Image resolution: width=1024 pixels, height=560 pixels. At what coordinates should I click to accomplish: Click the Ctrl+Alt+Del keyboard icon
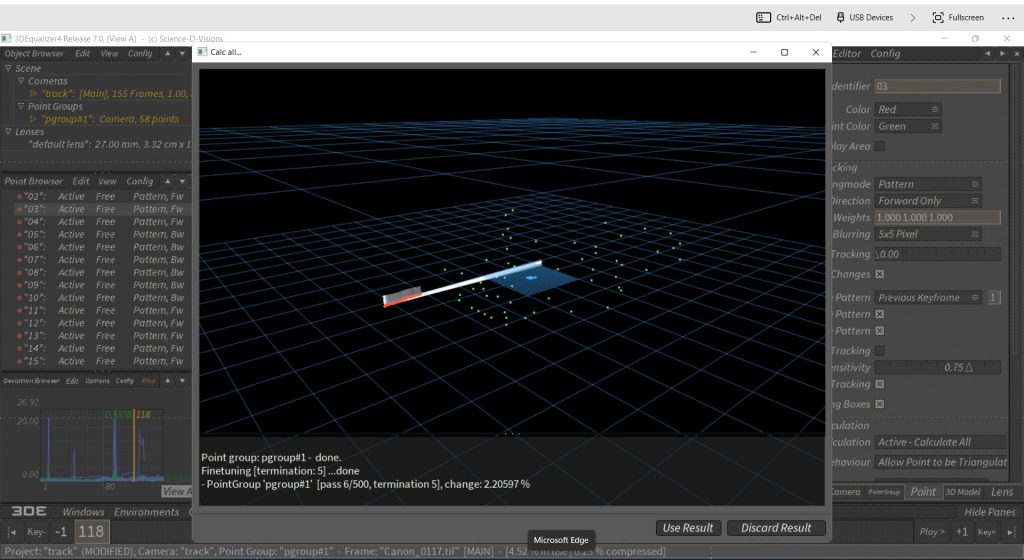763,18
